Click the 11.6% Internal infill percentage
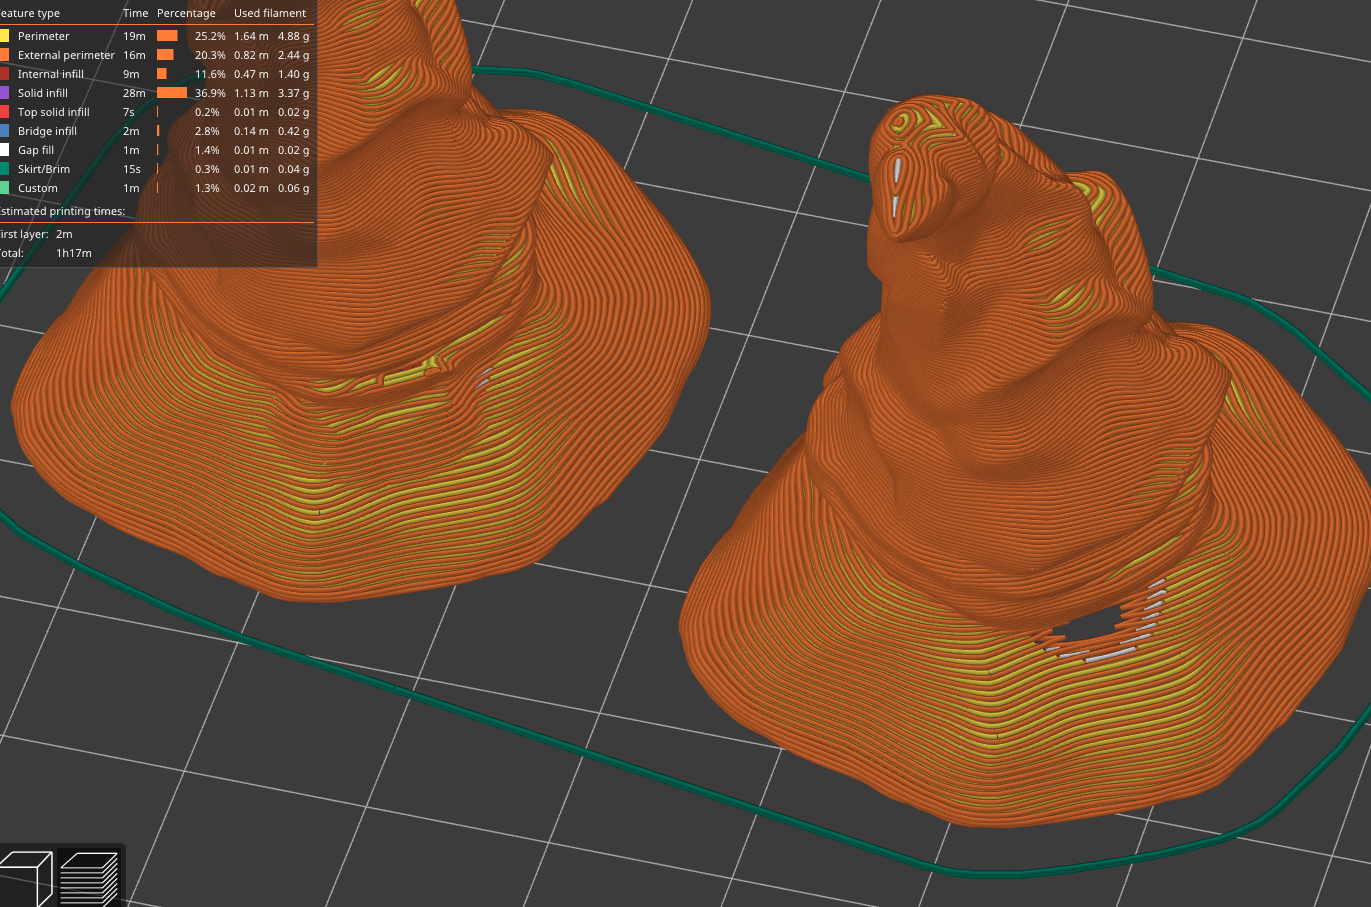This screenshot has height=907, width=1371. pyautogui.click(x=210, y=74)
